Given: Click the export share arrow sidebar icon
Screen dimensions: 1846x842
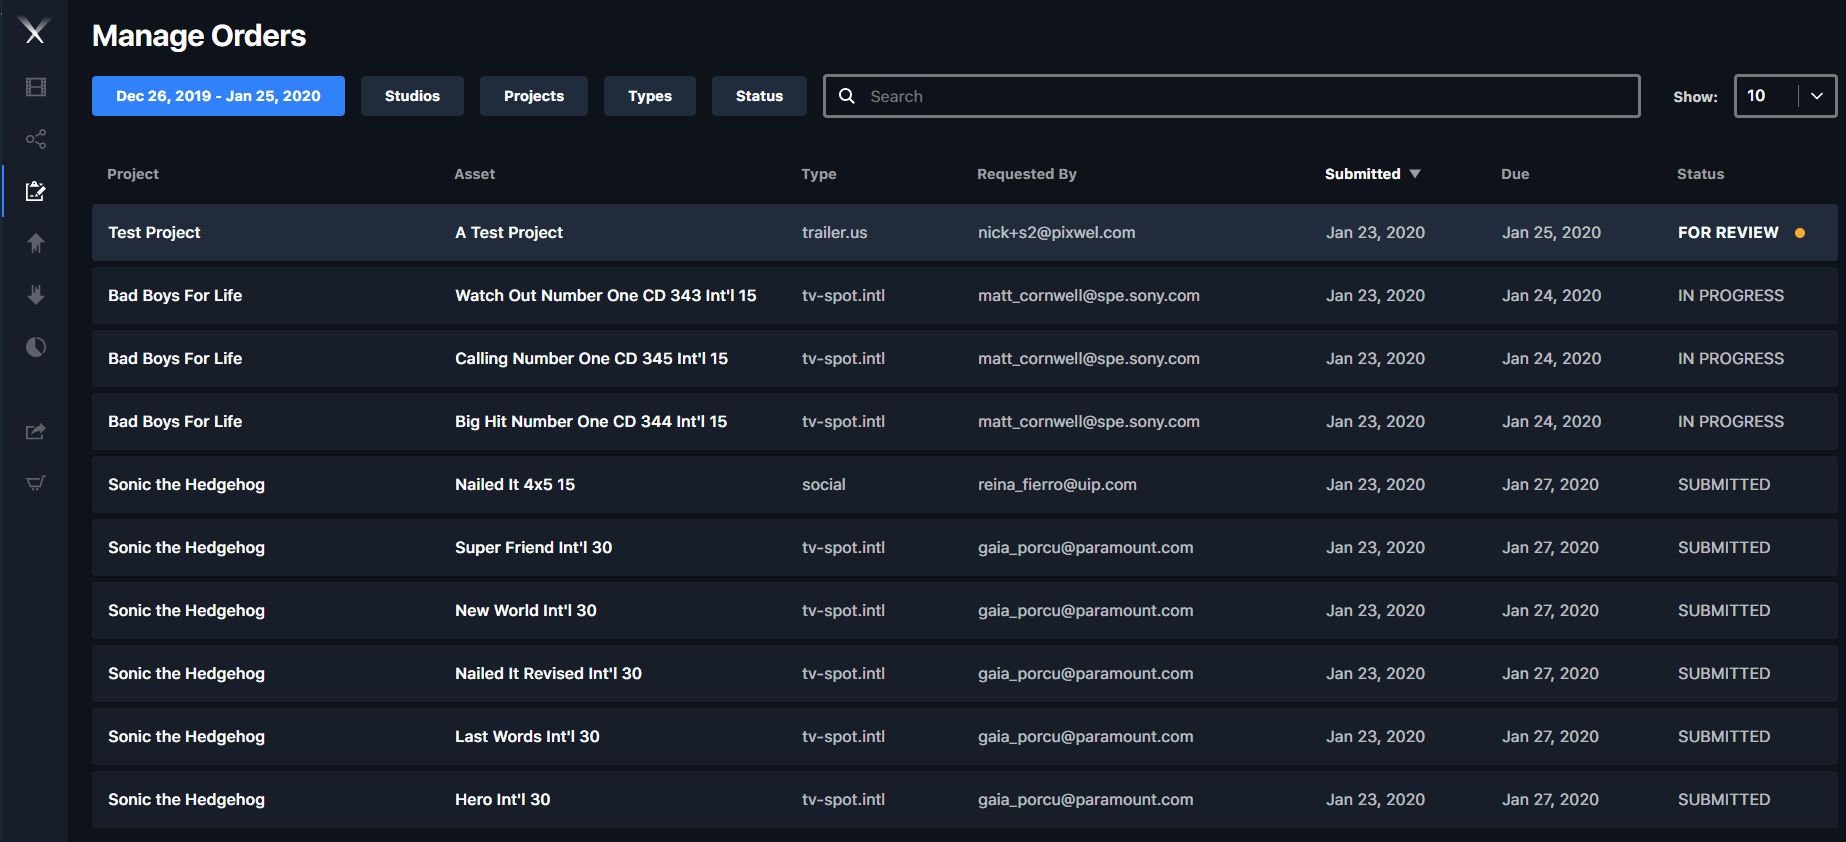Looking at the screenshot, I should (36, 431).
